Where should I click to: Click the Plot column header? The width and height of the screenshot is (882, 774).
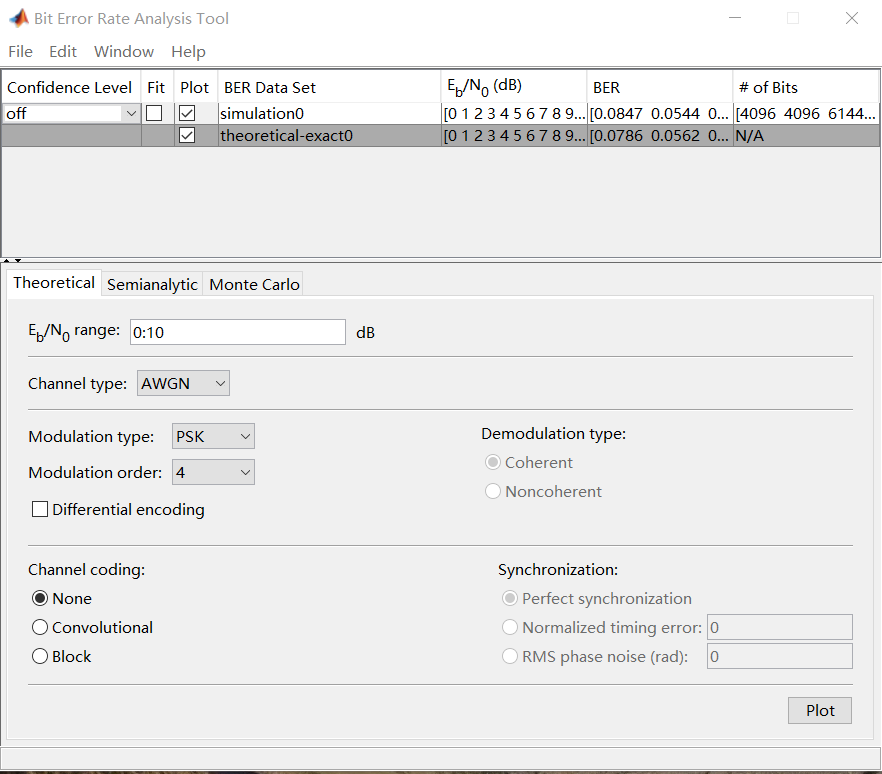(x=195, y=87)
